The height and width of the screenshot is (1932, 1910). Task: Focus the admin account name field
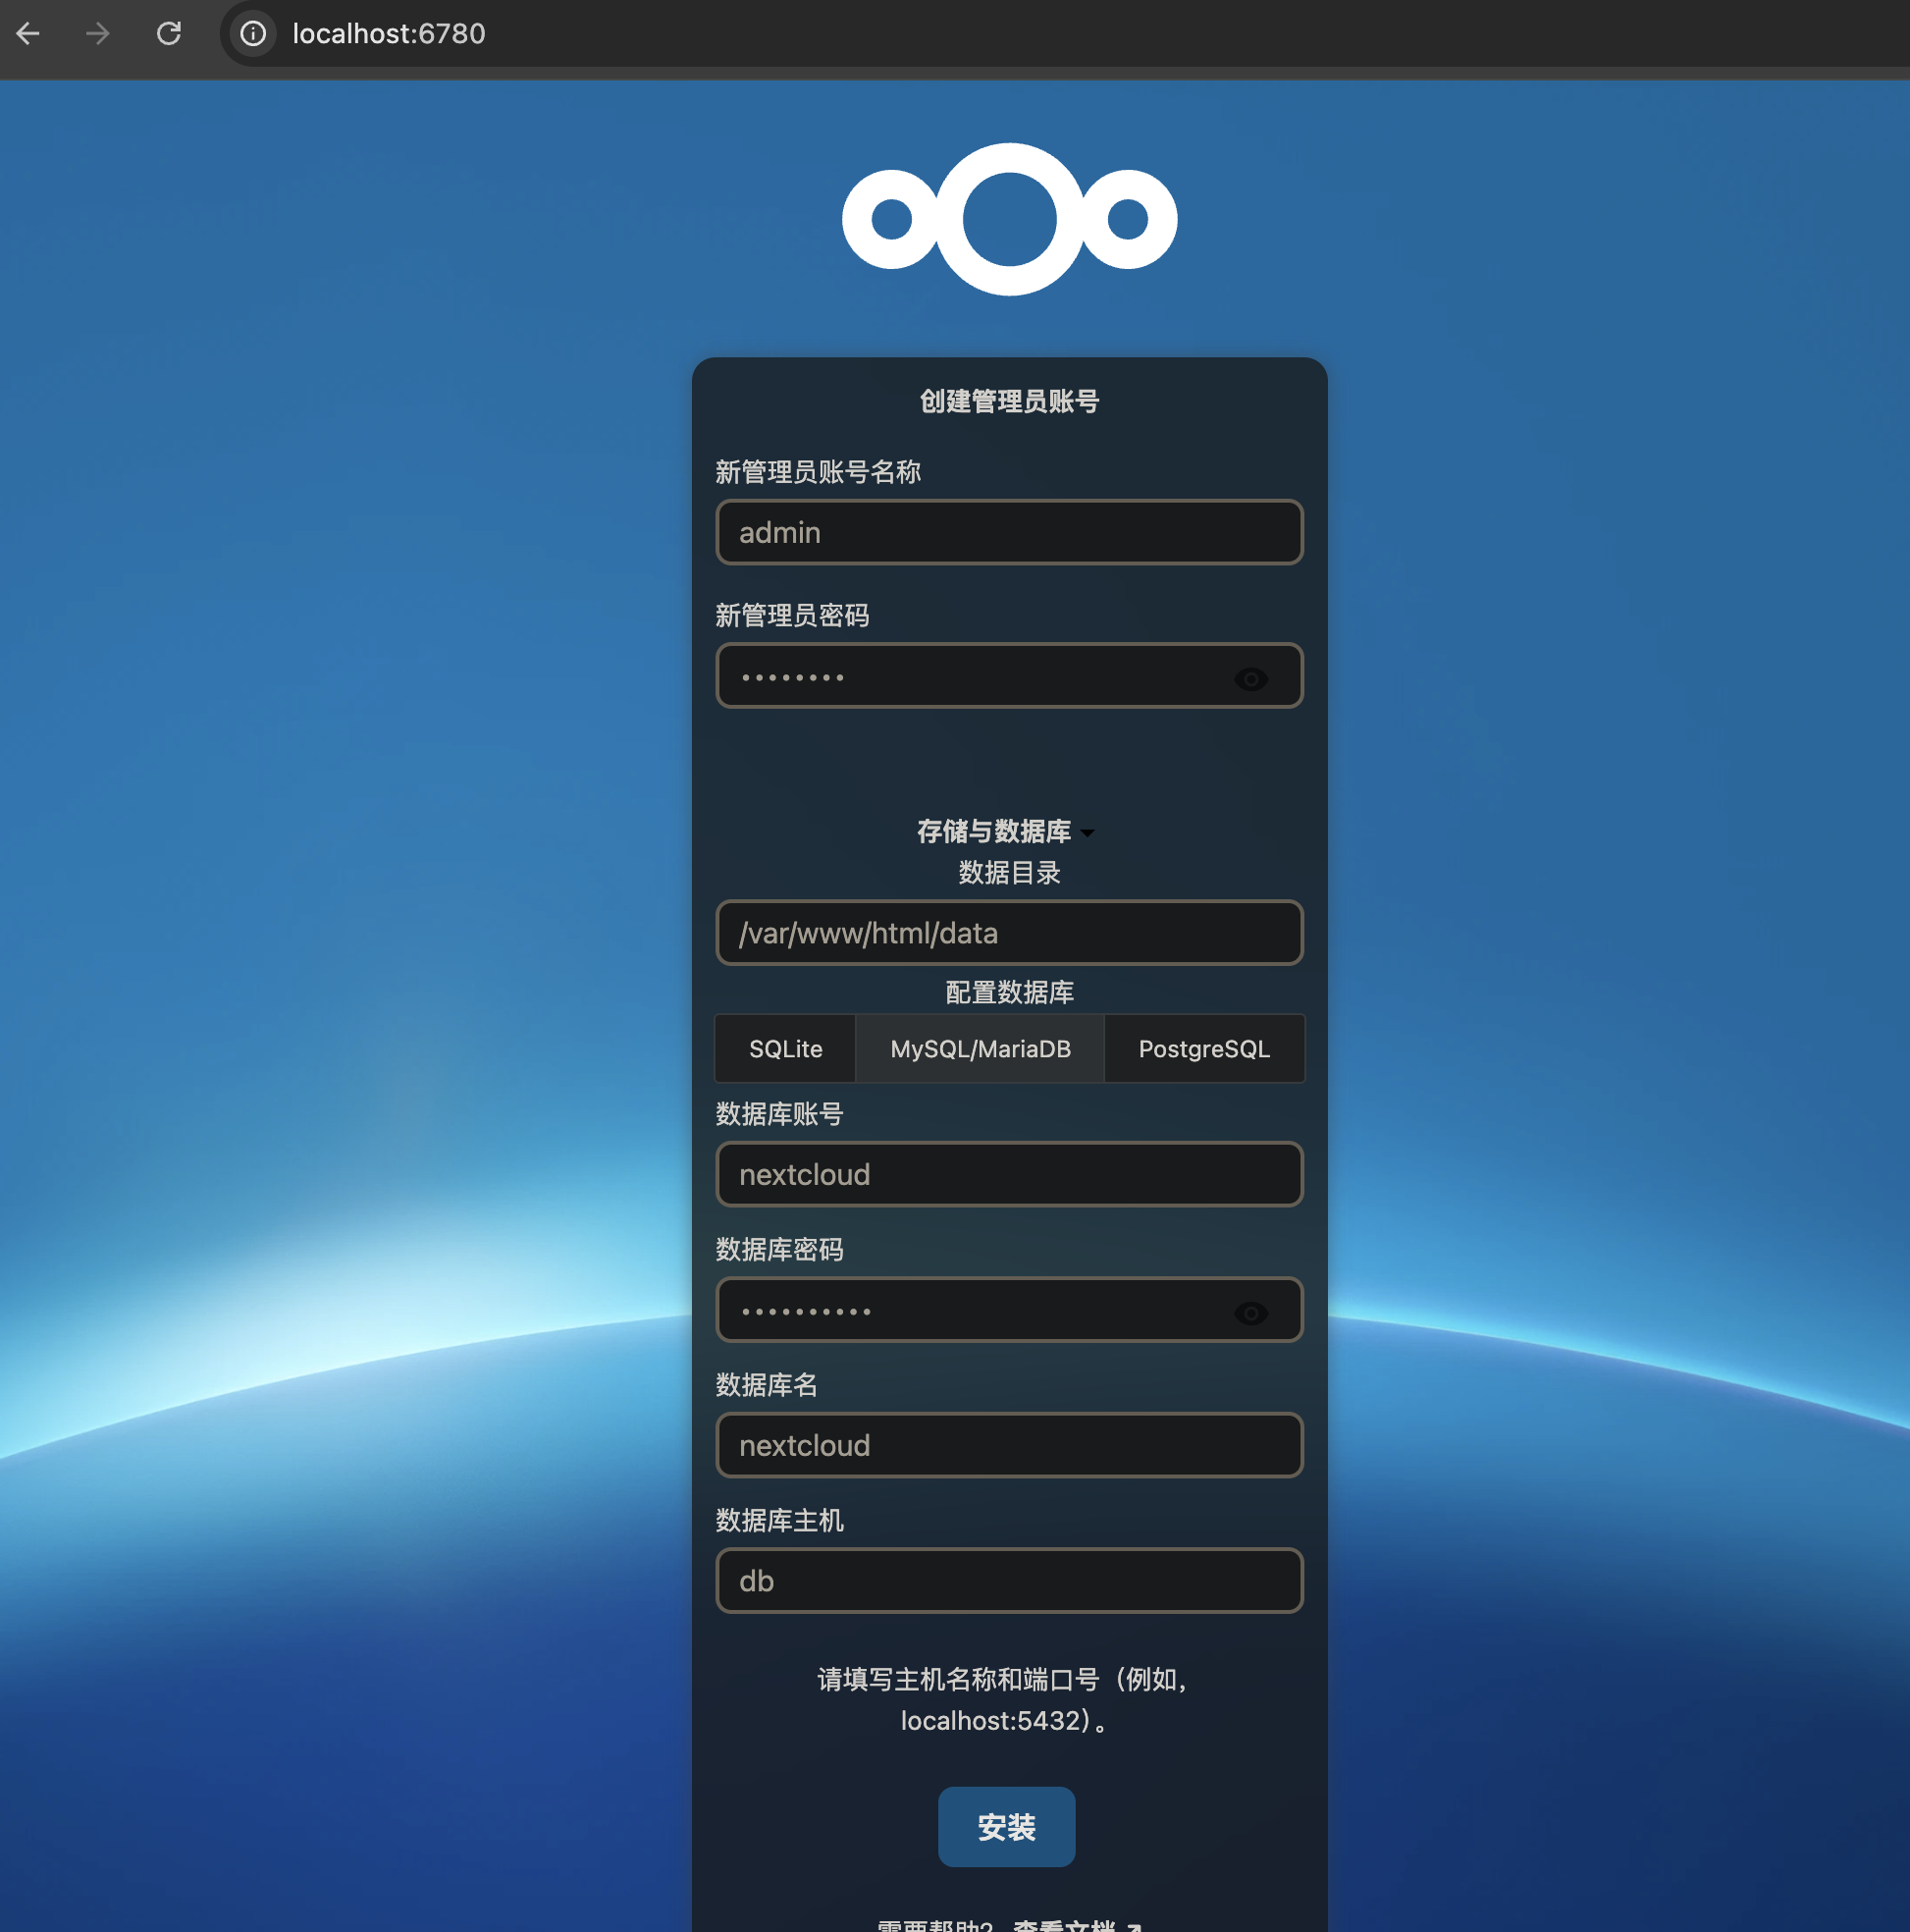tap(1009, 532)
